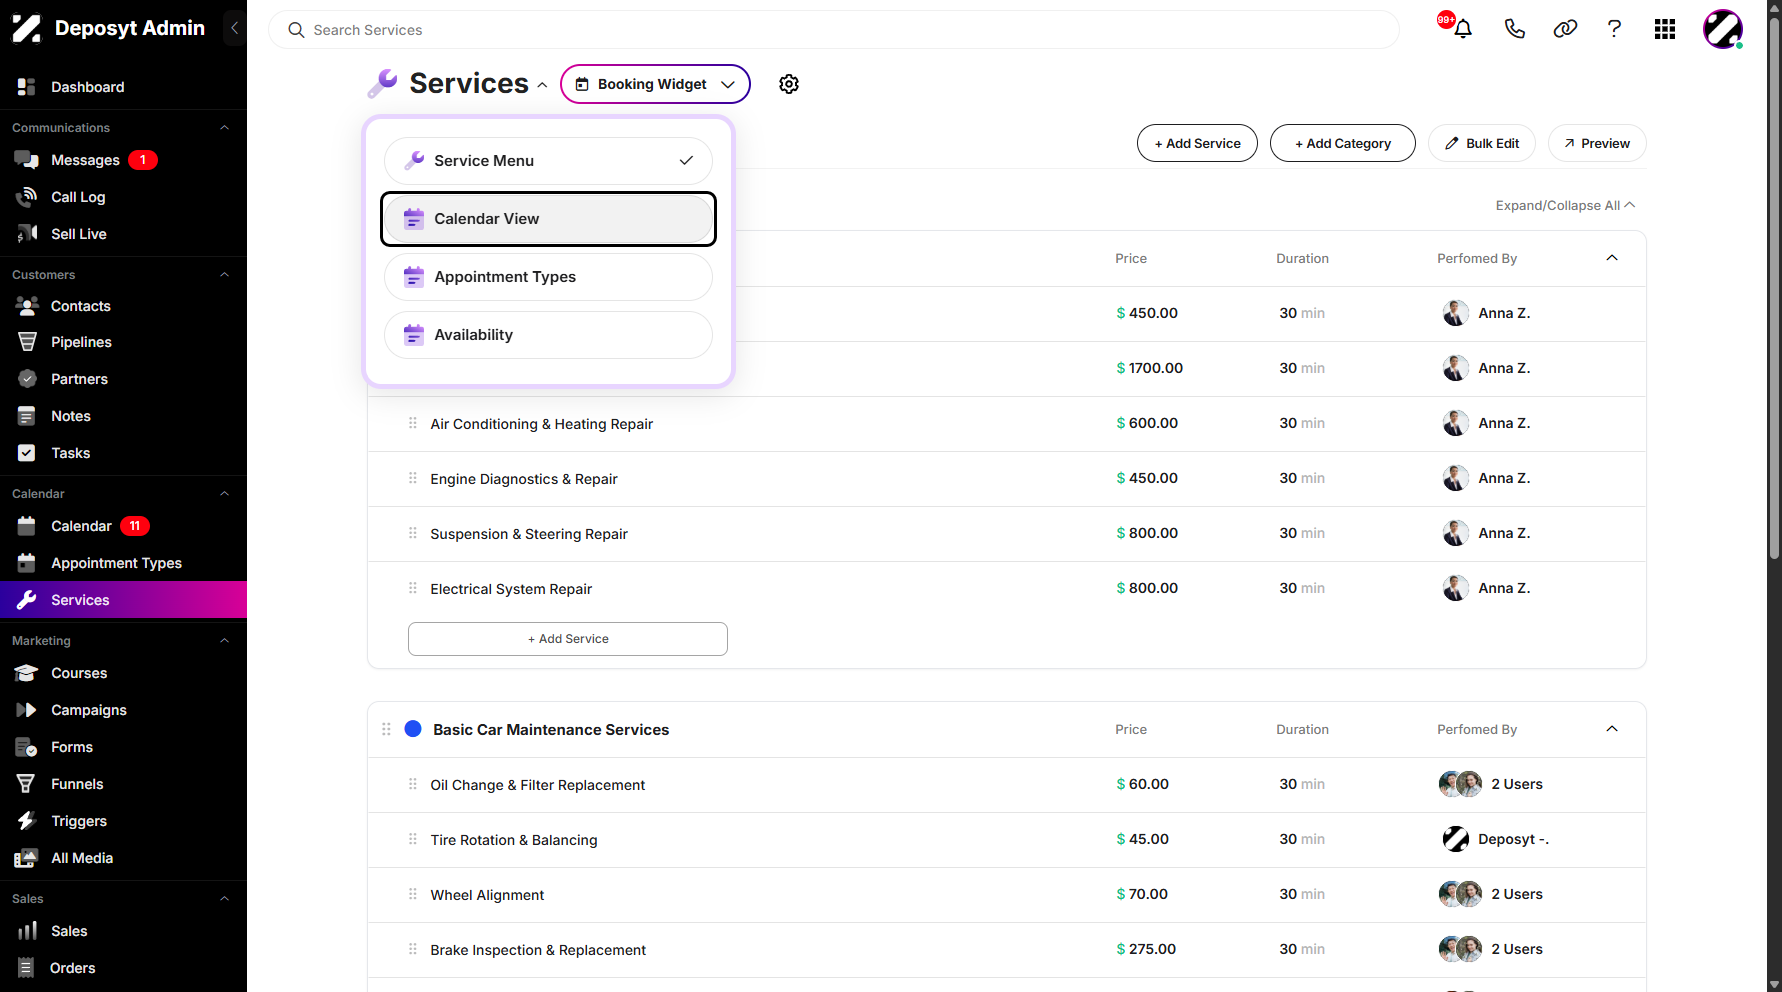Choose Availability from the menu
This screenshot has height=992, width=1782.
click(x=548, y=335)
